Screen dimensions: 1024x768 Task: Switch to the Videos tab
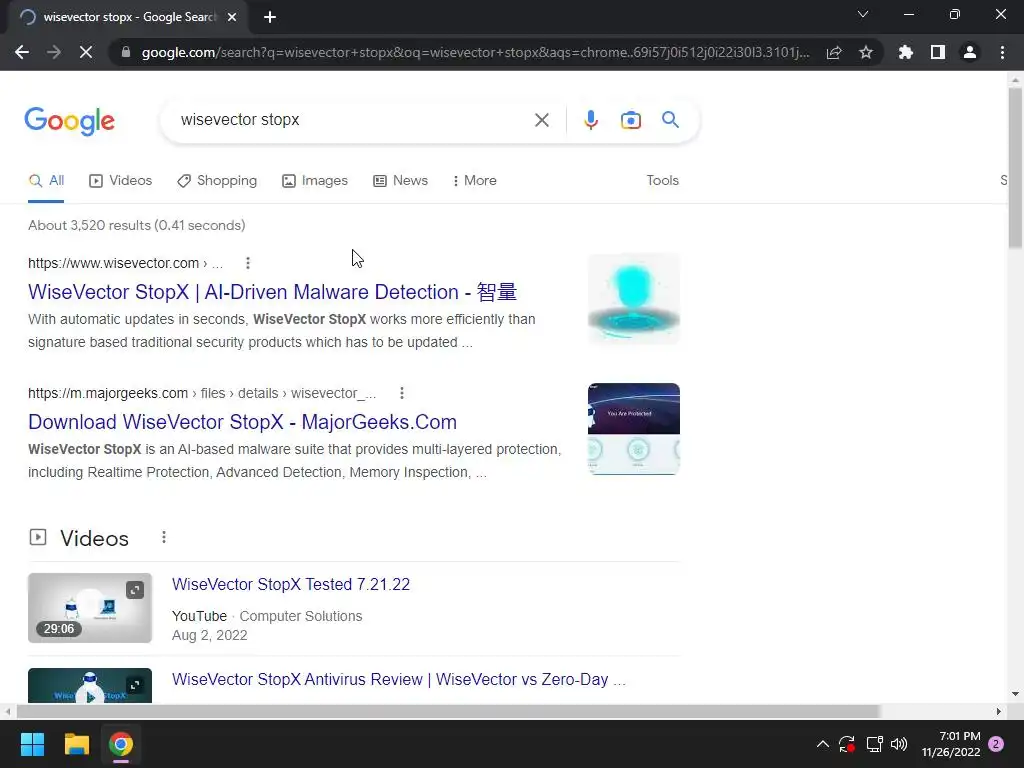click(121, 181)
